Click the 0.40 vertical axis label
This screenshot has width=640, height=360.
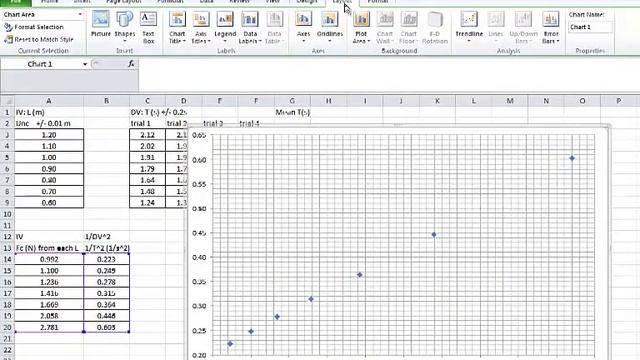199,258
